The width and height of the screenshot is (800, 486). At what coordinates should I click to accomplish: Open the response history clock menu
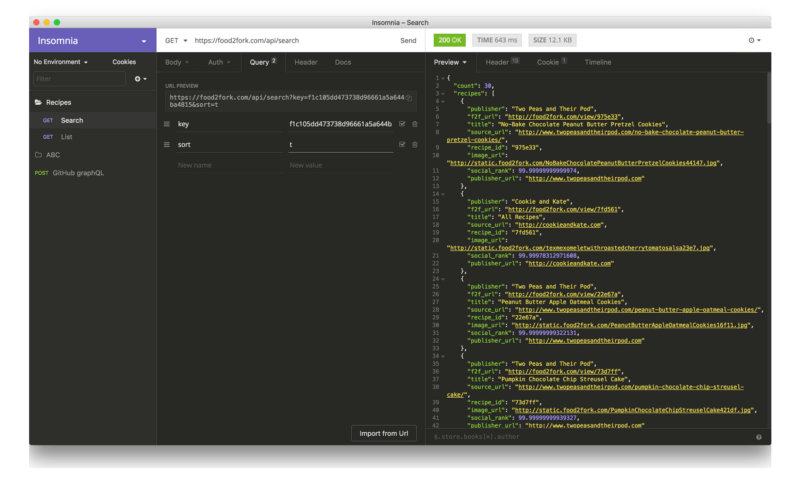(x=754, y=40)
